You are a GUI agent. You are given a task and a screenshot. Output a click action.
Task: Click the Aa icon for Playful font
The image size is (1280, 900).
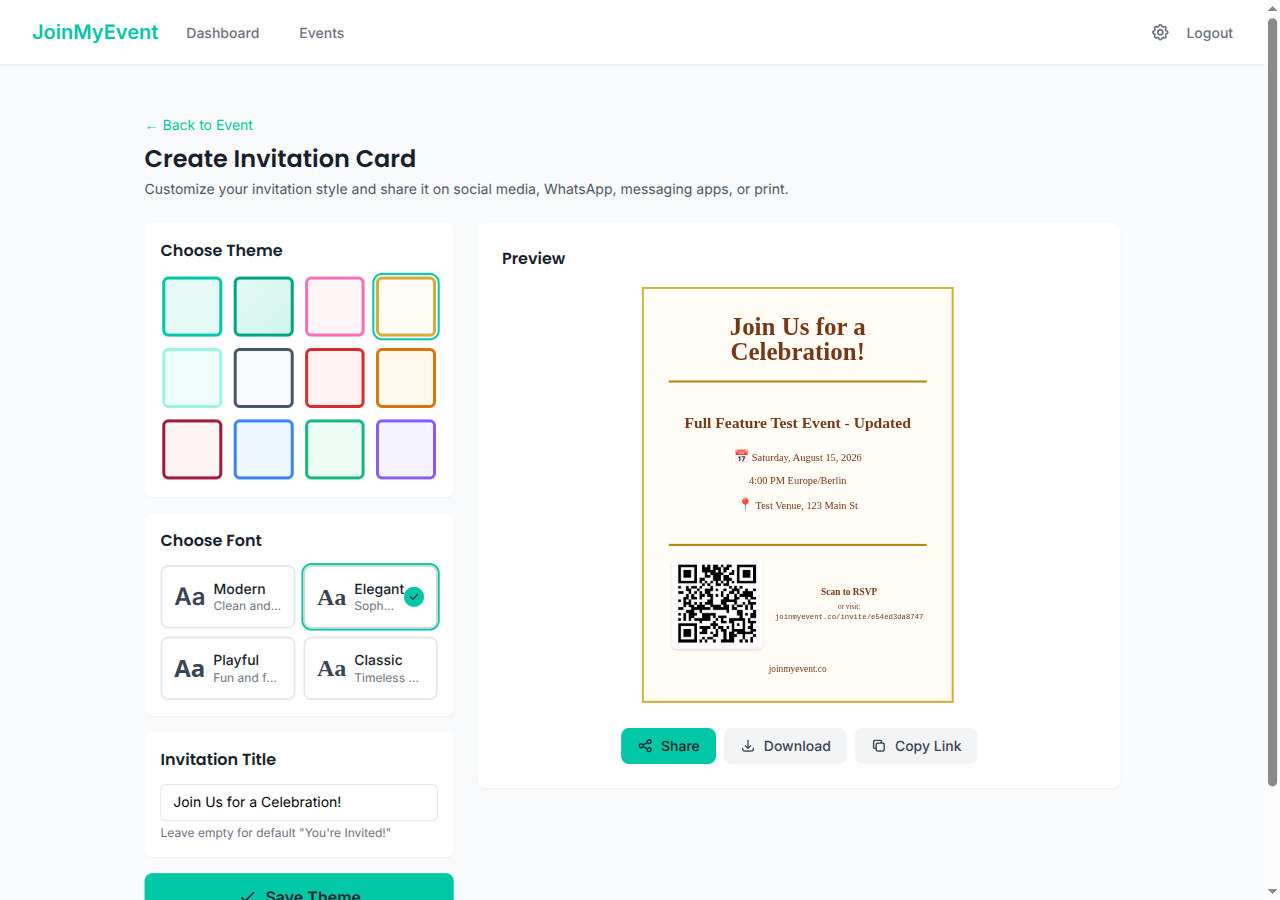tap(189, 669)
